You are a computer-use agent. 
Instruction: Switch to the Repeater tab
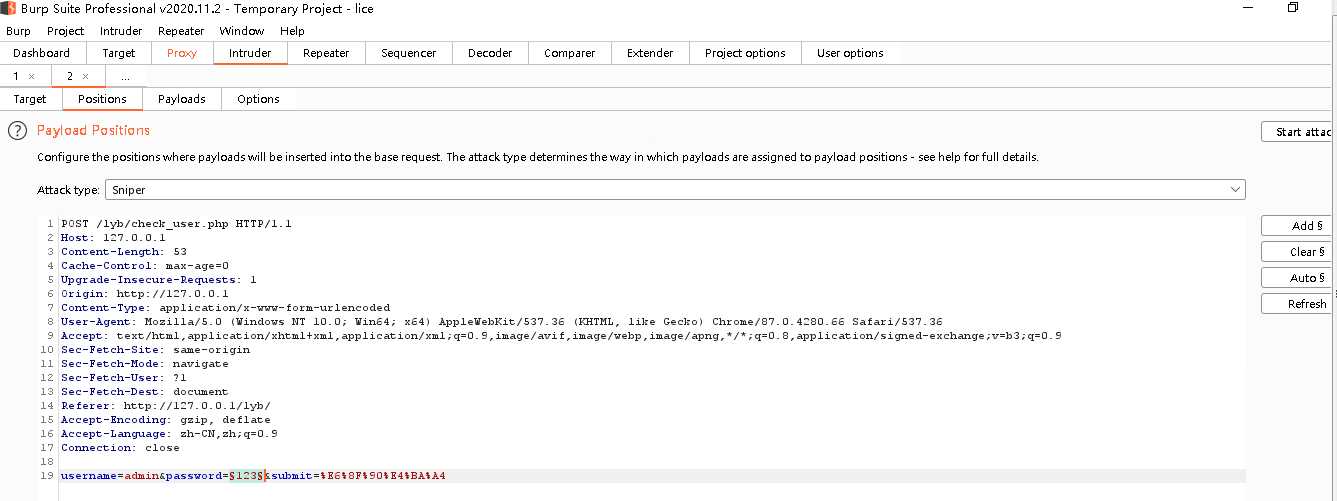coord(326,53)
